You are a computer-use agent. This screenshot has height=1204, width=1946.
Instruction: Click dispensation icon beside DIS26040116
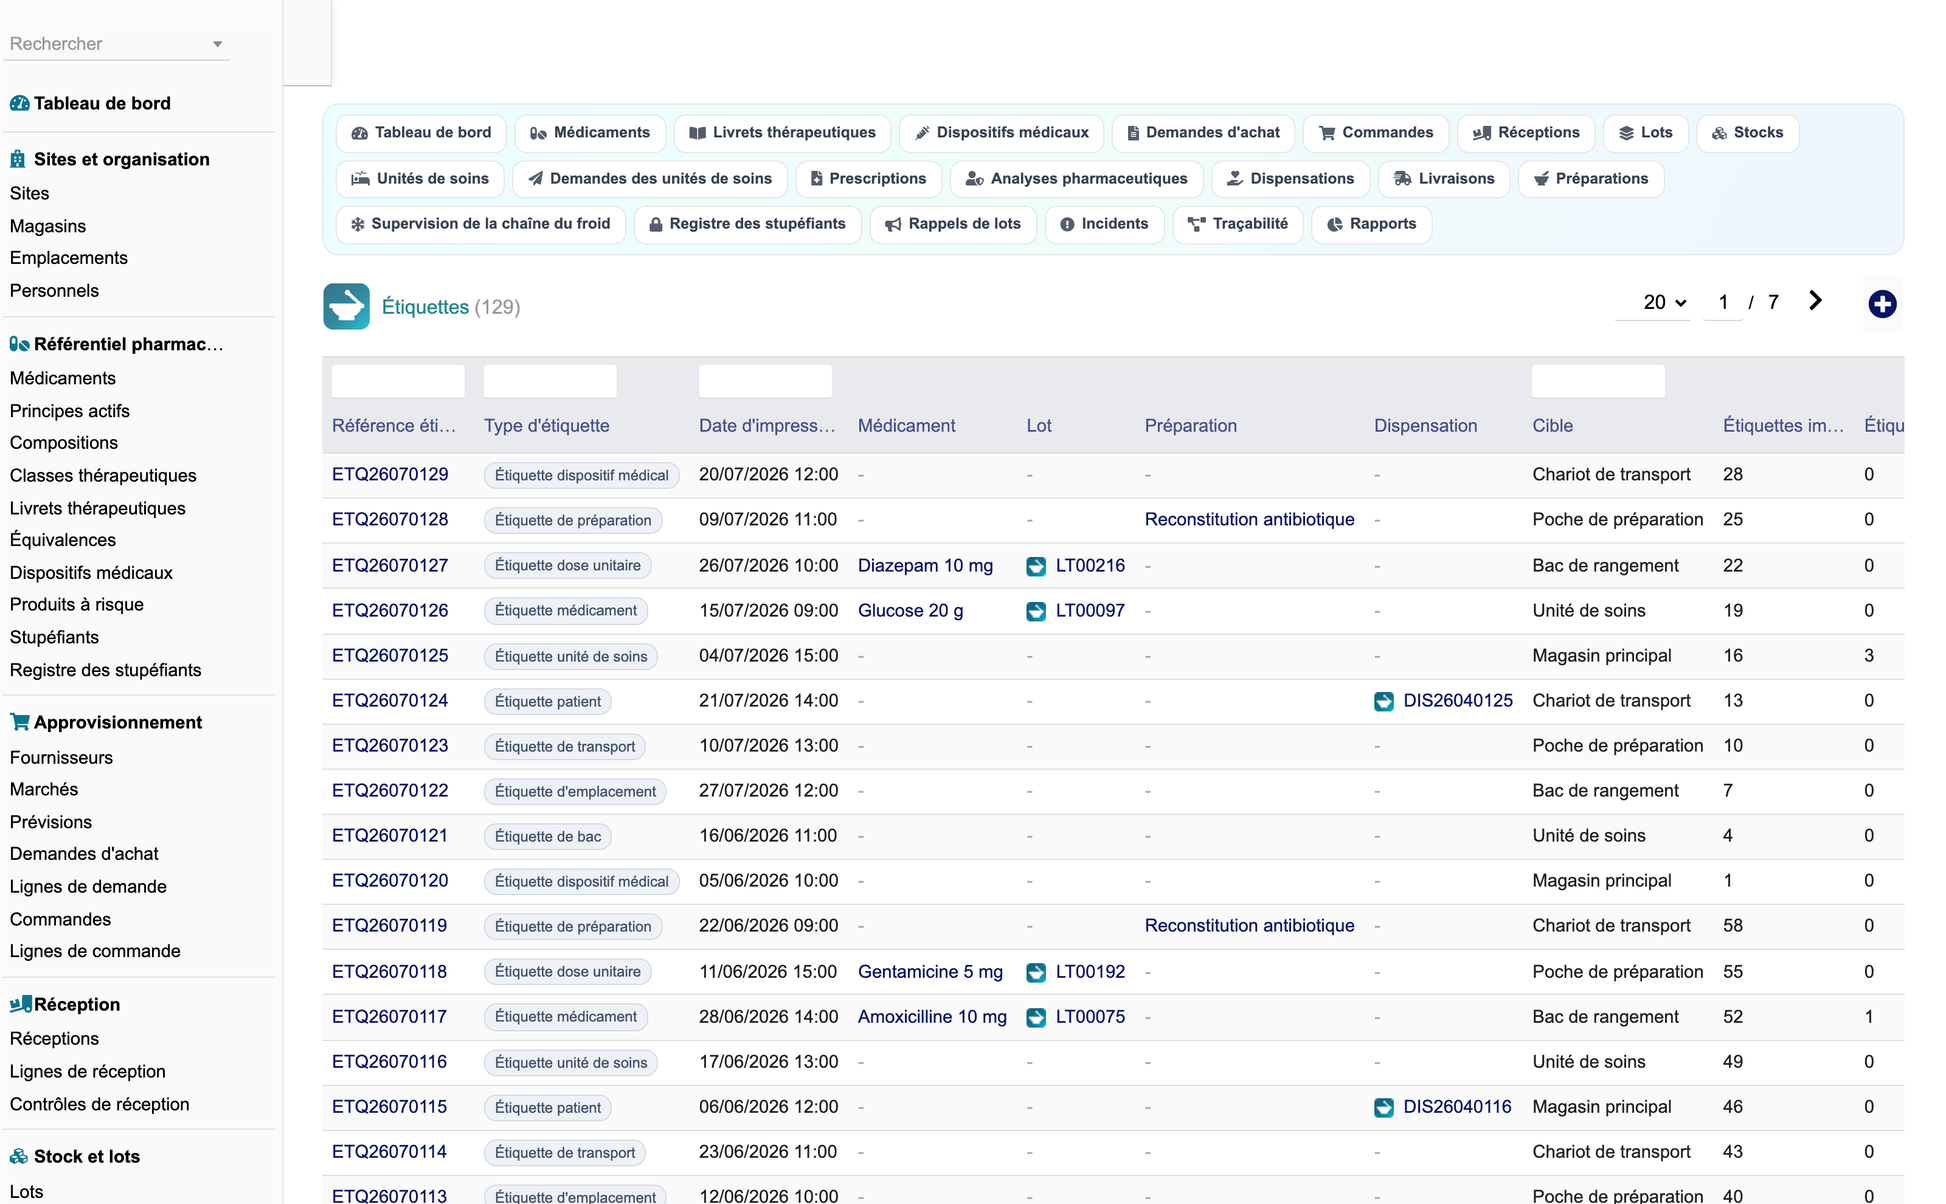1384,1107
